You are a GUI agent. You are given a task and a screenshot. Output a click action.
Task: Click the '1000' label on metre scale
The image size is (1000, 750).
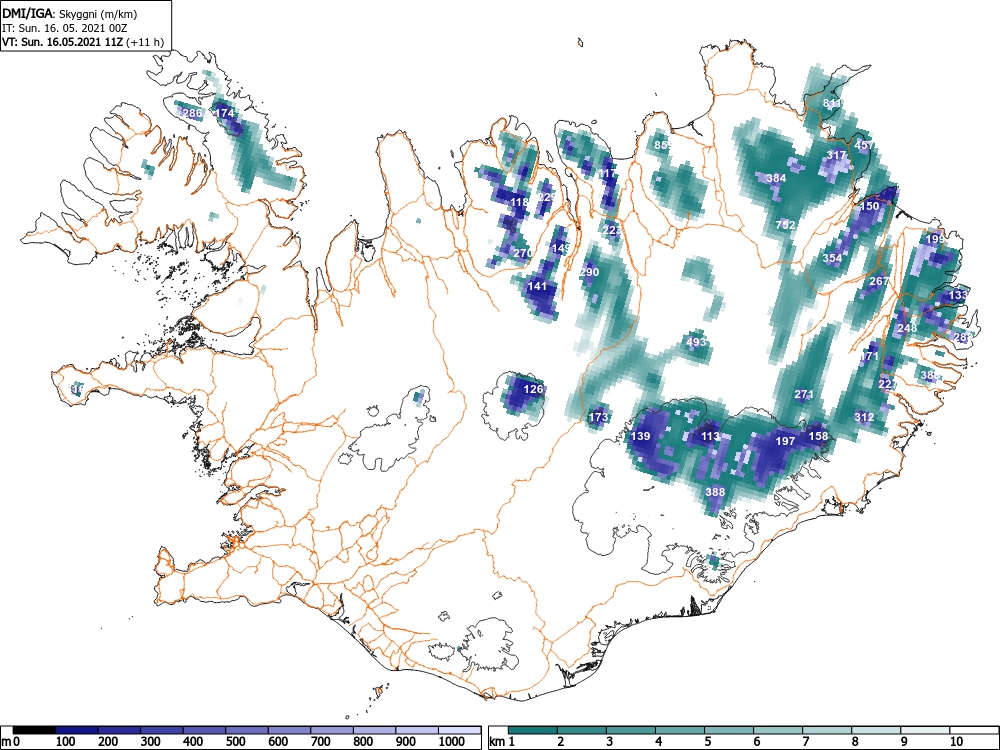(452, 742)
